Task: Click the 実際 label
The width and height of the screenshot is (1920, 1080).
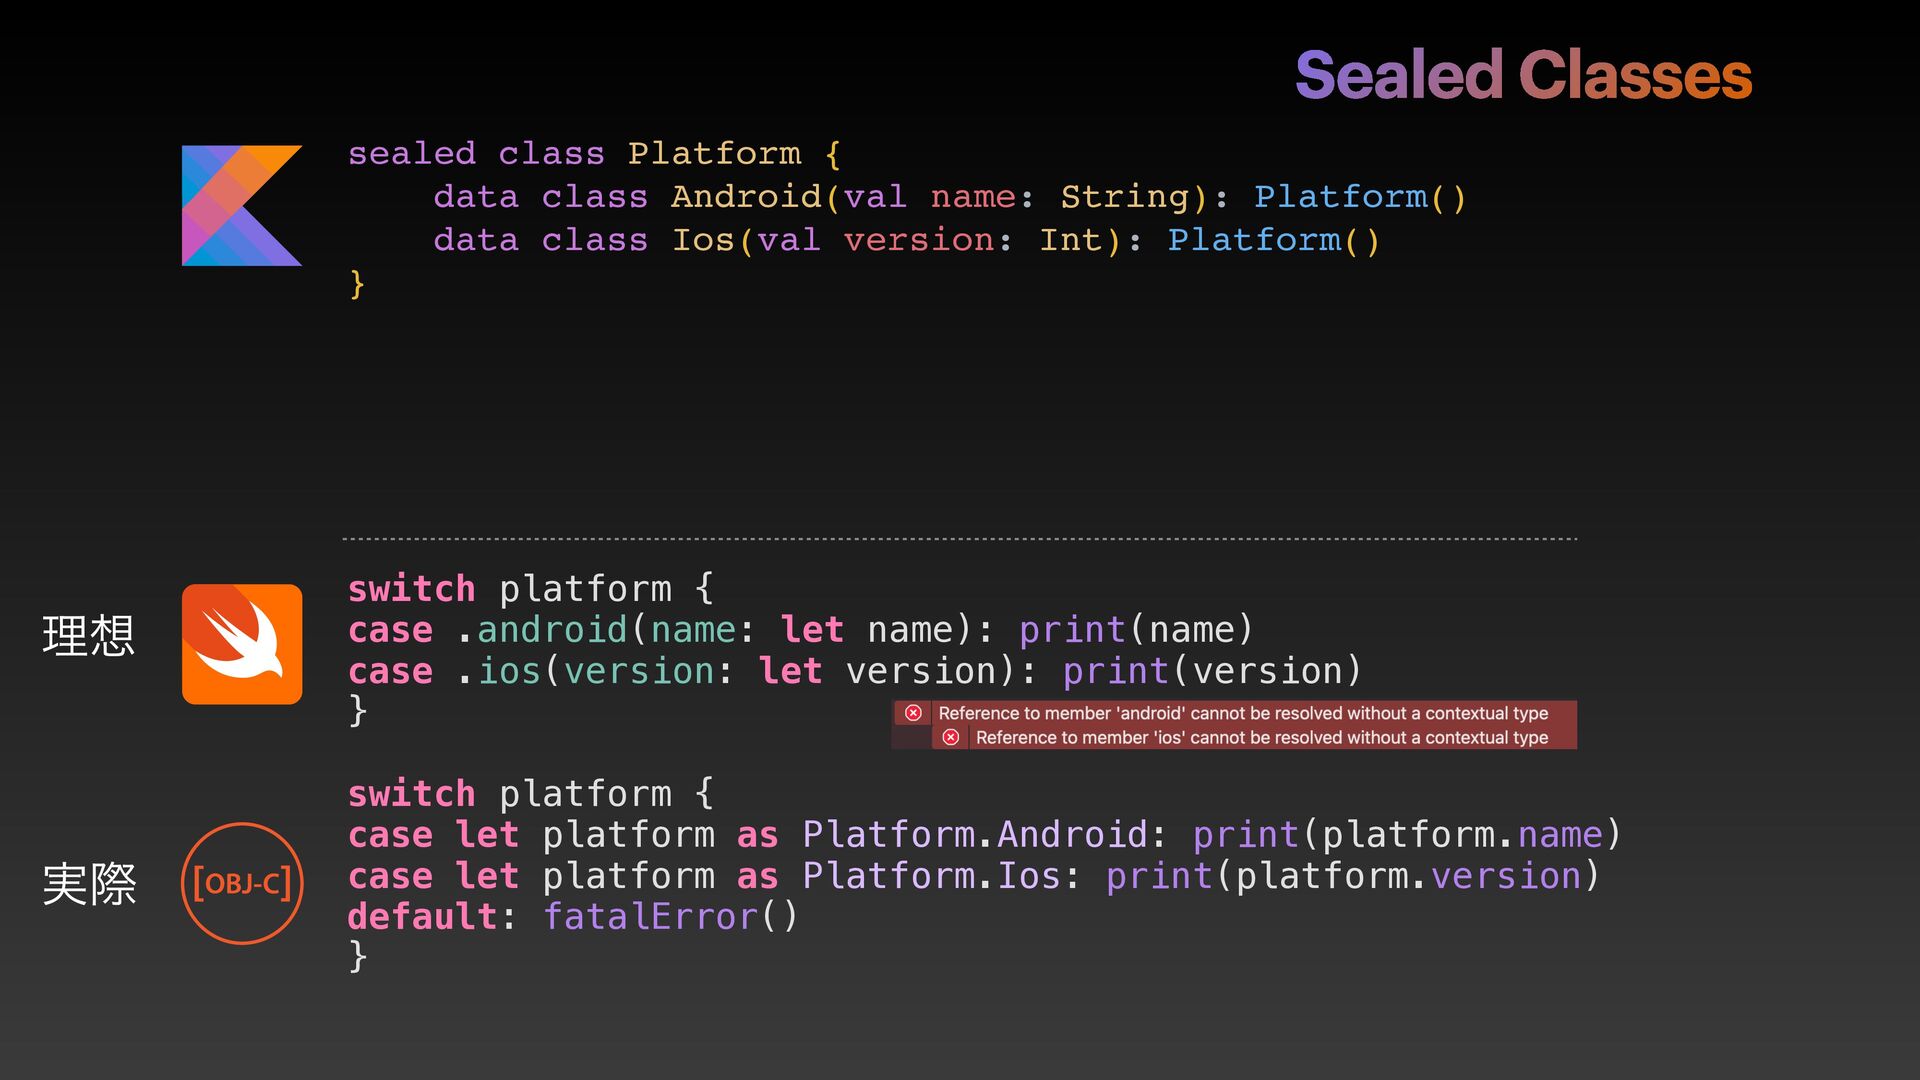Action: [88, 884]
